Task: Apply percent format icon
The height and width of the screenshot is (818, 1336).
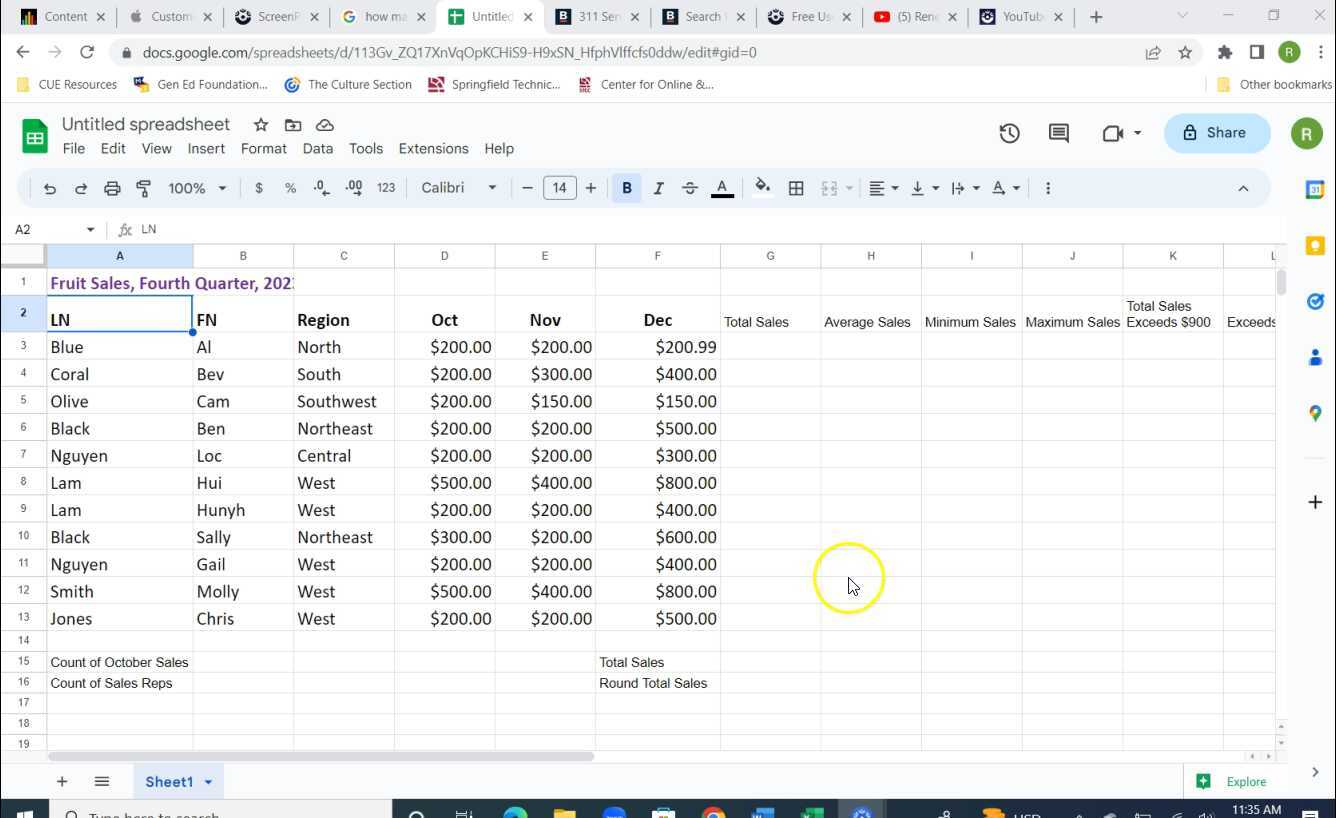Action: pyautogui.click(x=290, y=188)
